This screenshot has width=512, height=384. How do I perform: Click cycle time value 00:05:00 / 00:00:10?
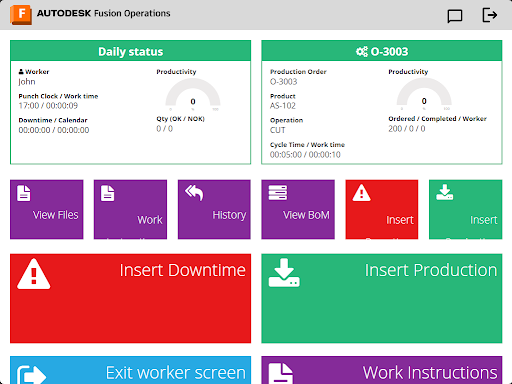(x=305, y=155)
